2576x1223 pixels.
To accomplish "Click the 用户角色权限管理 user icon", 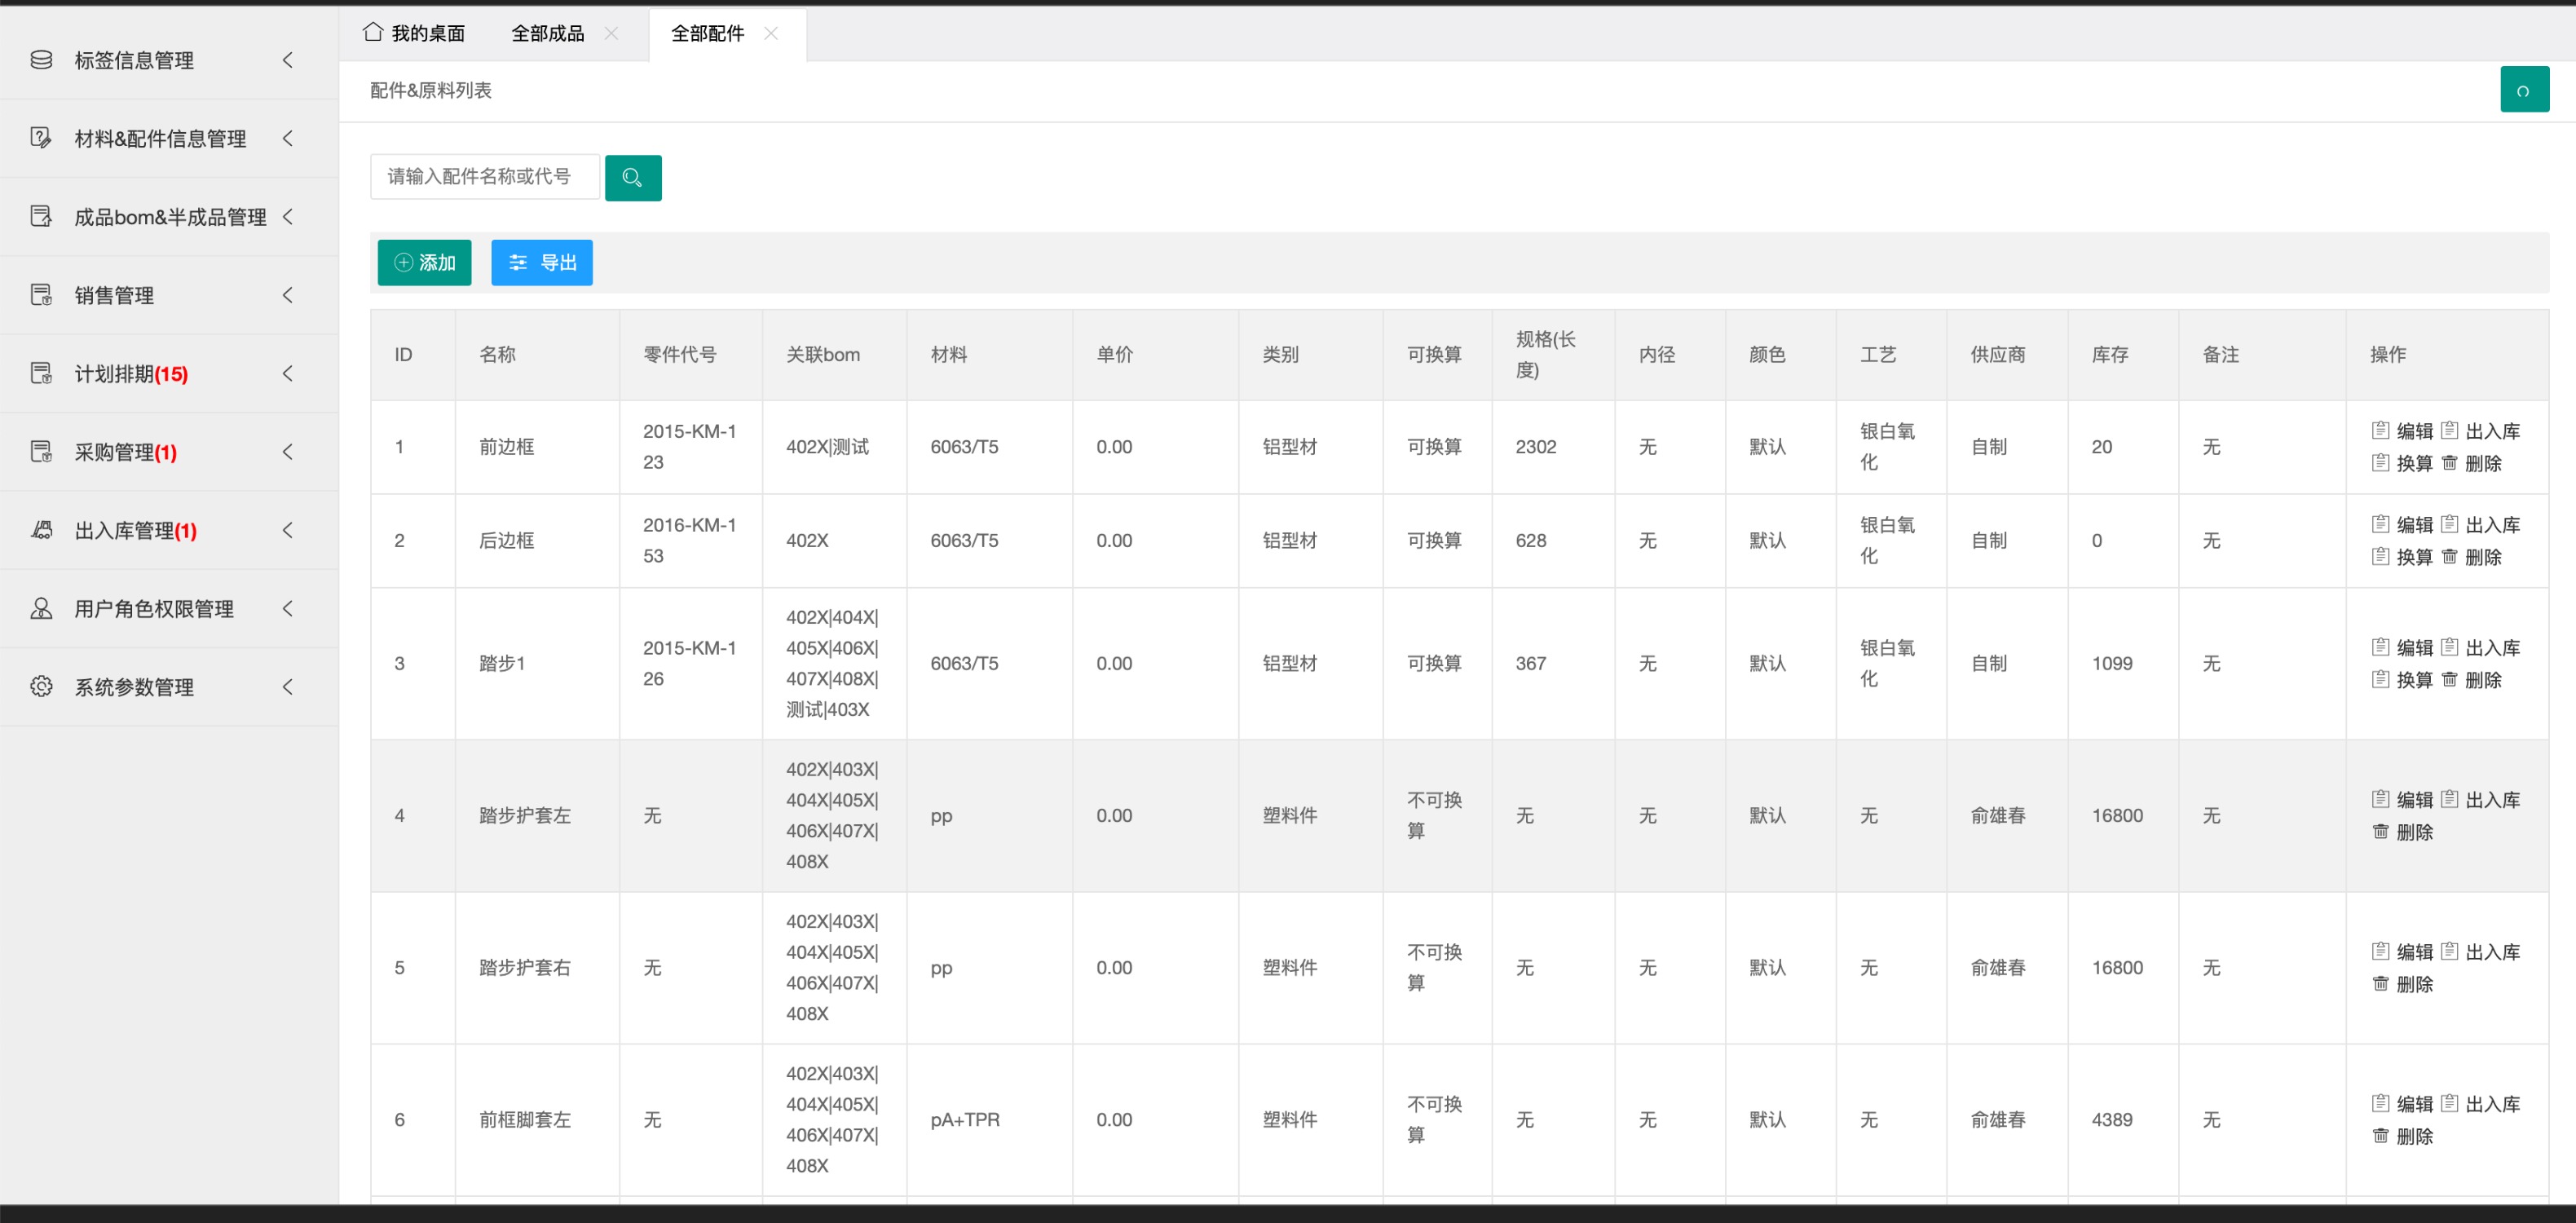I will coord(41,608).
